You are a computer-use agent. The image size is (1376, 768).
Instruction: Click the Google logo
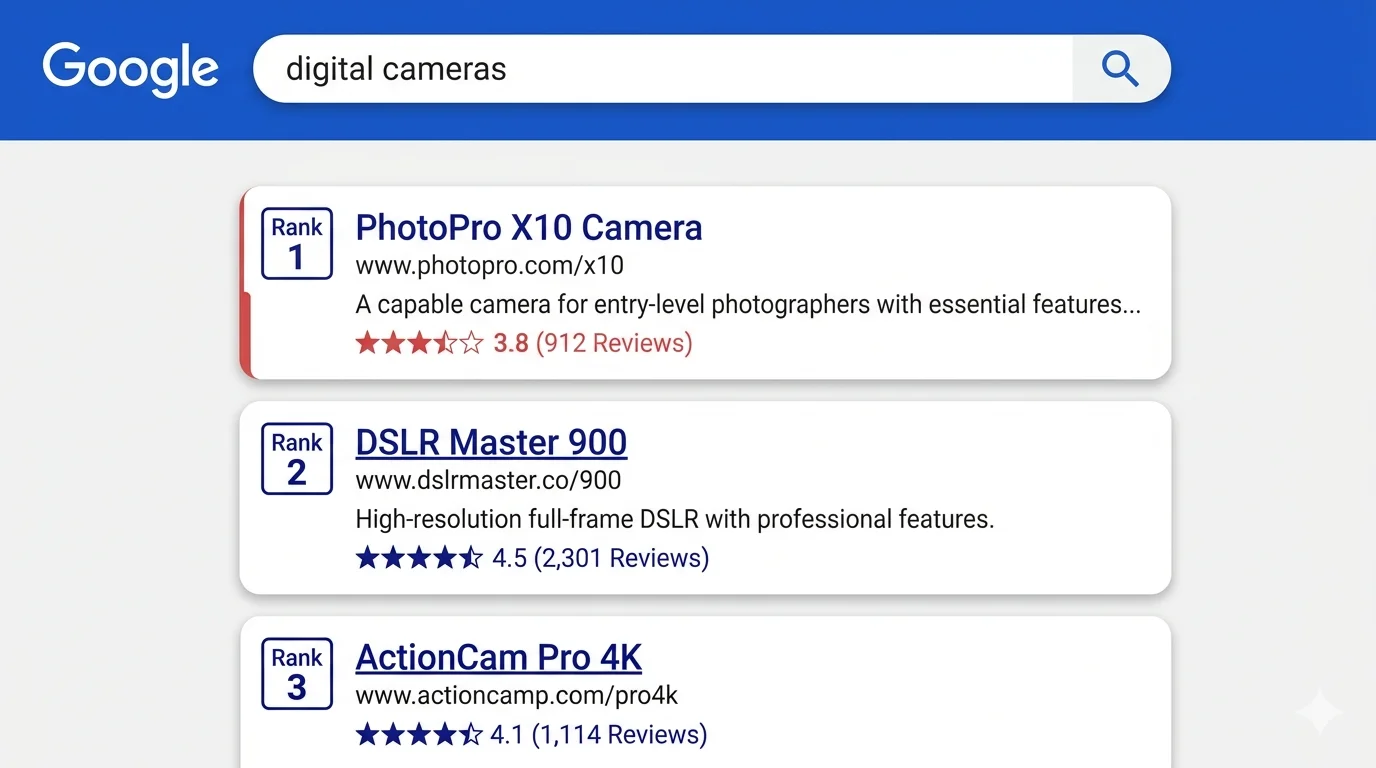(130, 69)
